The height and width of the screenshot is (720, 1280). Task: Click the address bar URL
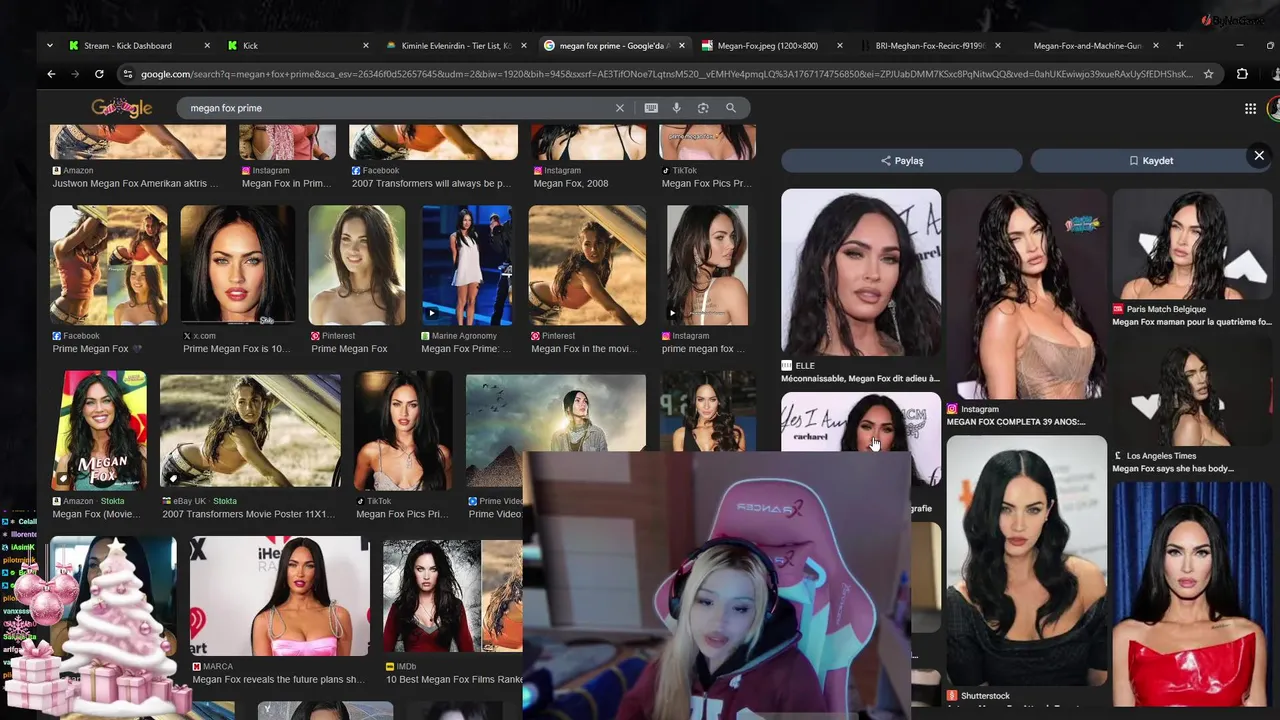point(666,74)
